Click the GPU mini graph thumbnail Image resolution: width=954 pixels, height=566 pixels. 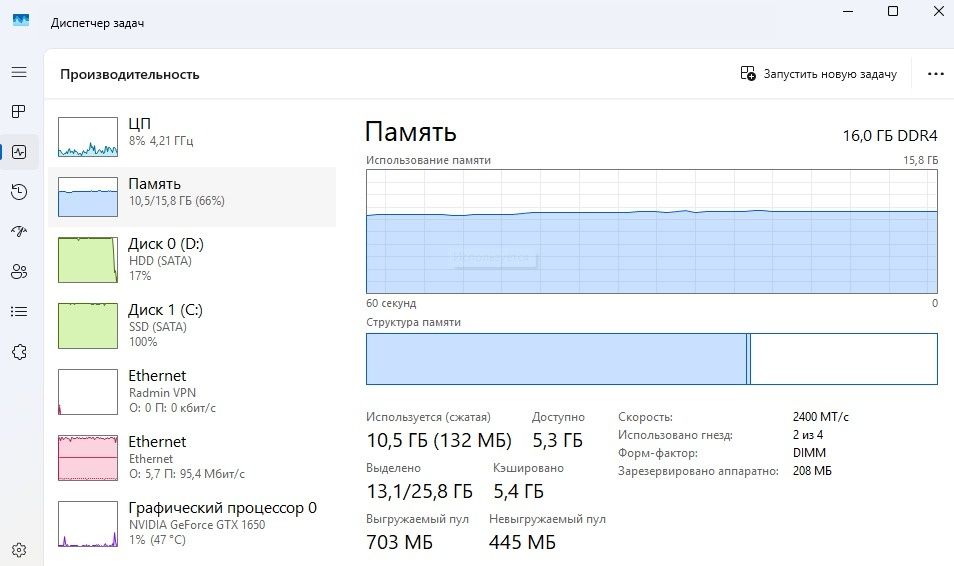pos(88,524)
